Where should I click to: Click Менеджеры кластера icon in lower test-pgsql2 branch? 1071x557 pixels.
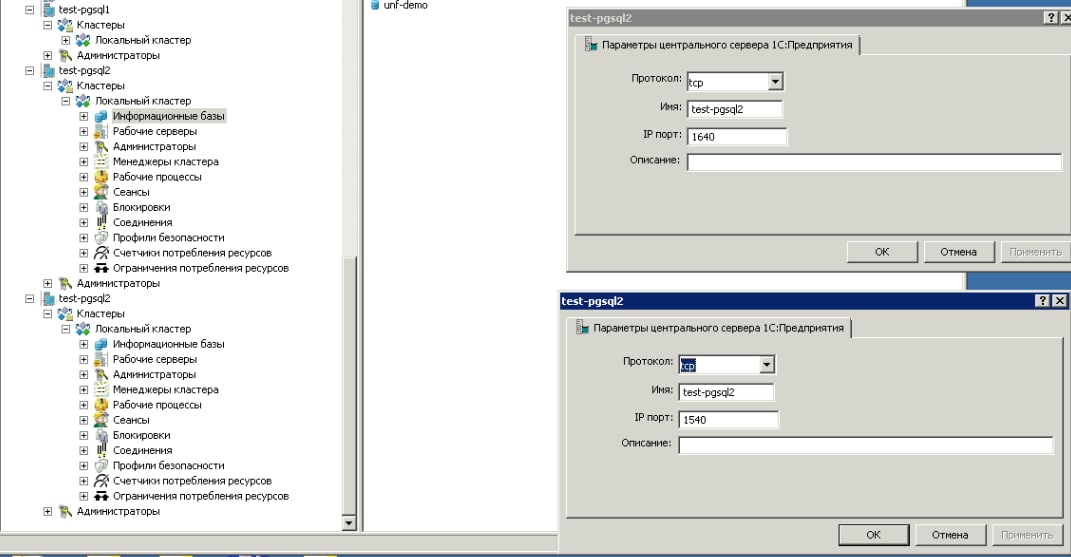(x=101, y=390)
